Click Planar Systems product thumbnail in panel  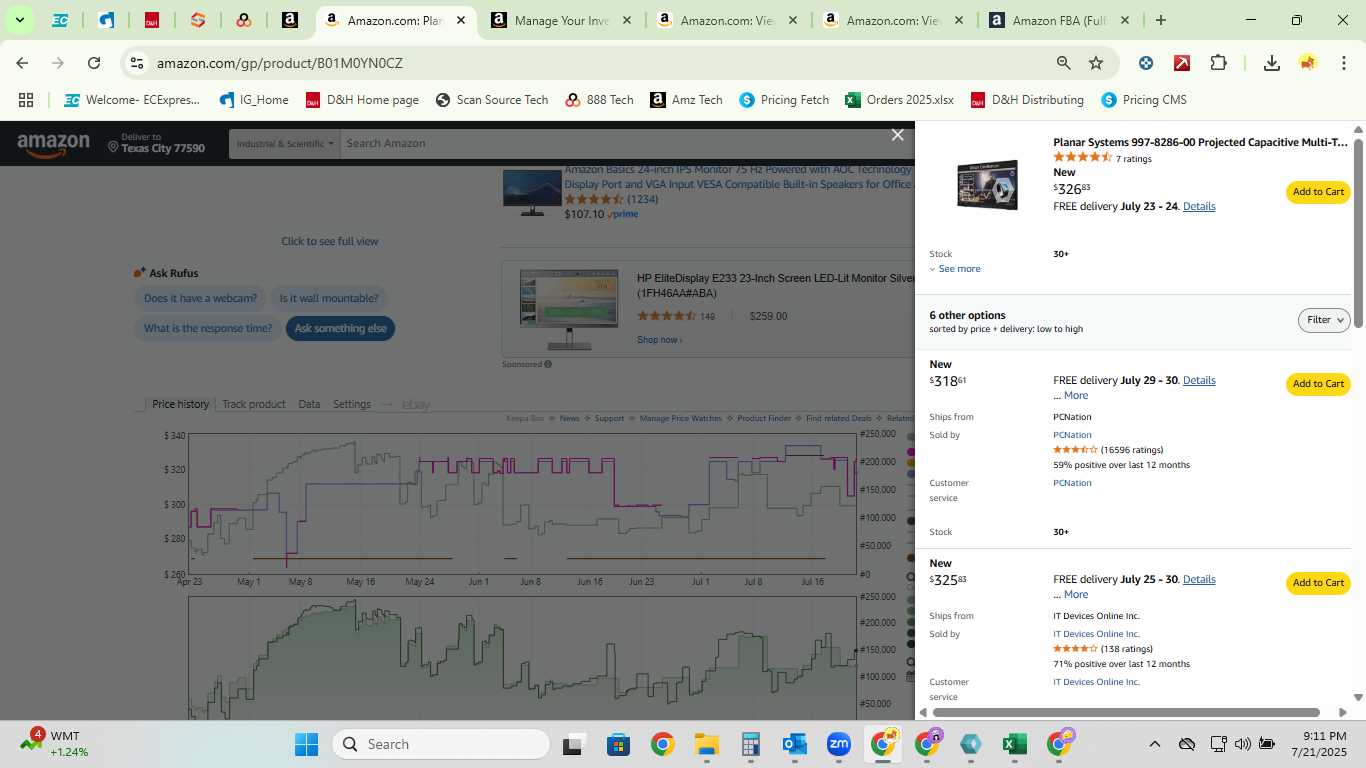(987, 184)
